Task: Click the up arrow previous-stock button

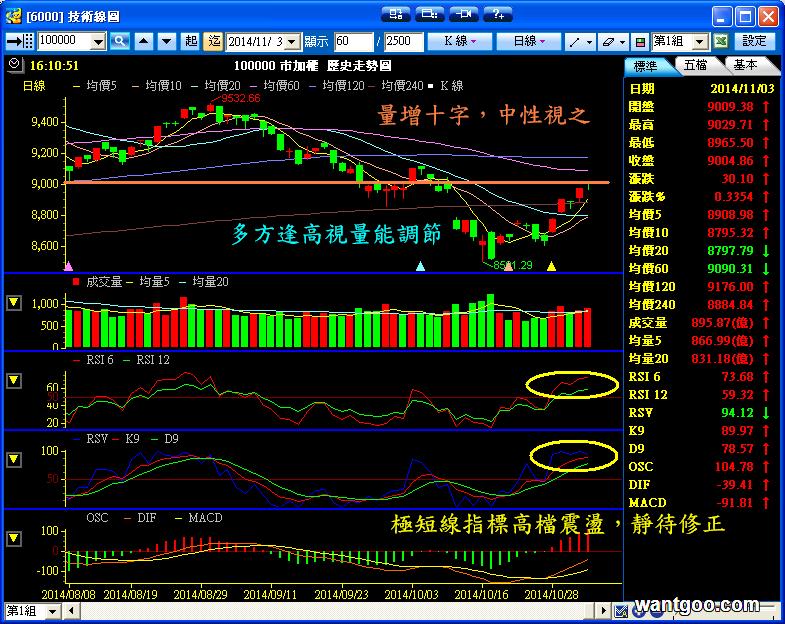Action: point(144,41)
